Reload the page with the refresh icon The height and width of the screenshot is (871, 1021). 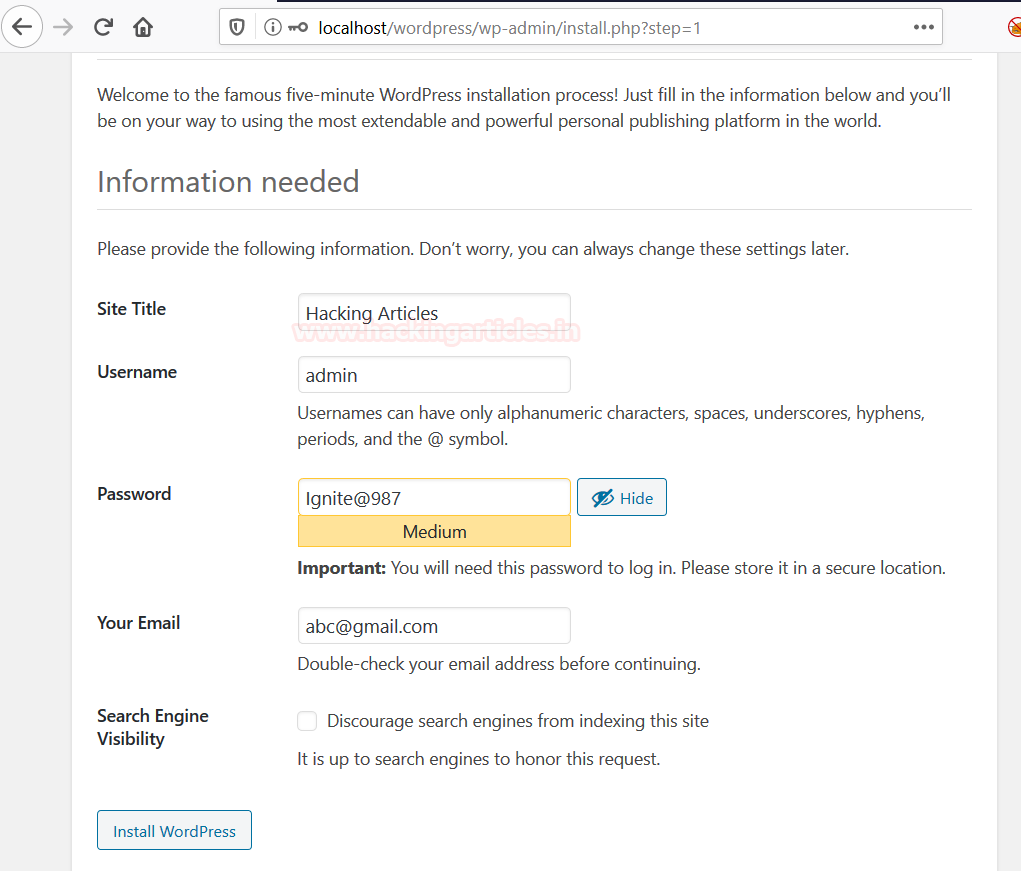coord(103,27)
